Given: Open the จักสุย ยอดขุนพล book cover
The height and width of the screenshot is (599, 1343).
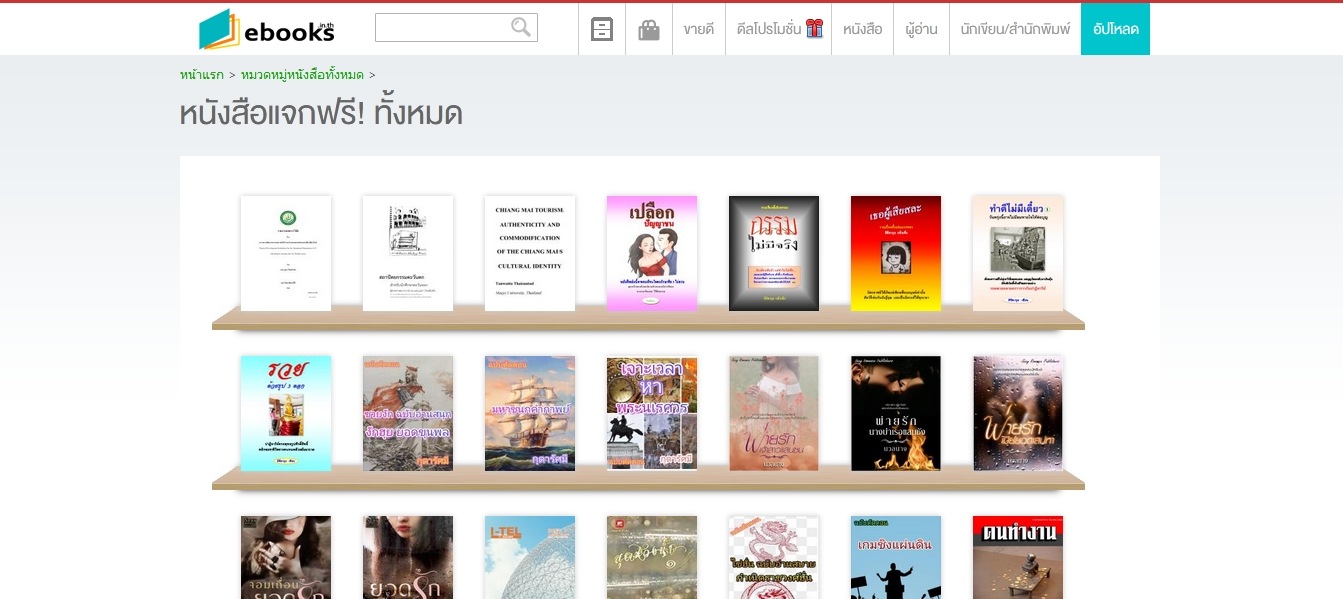Looking at the screenshot, I should click(408, 413).
